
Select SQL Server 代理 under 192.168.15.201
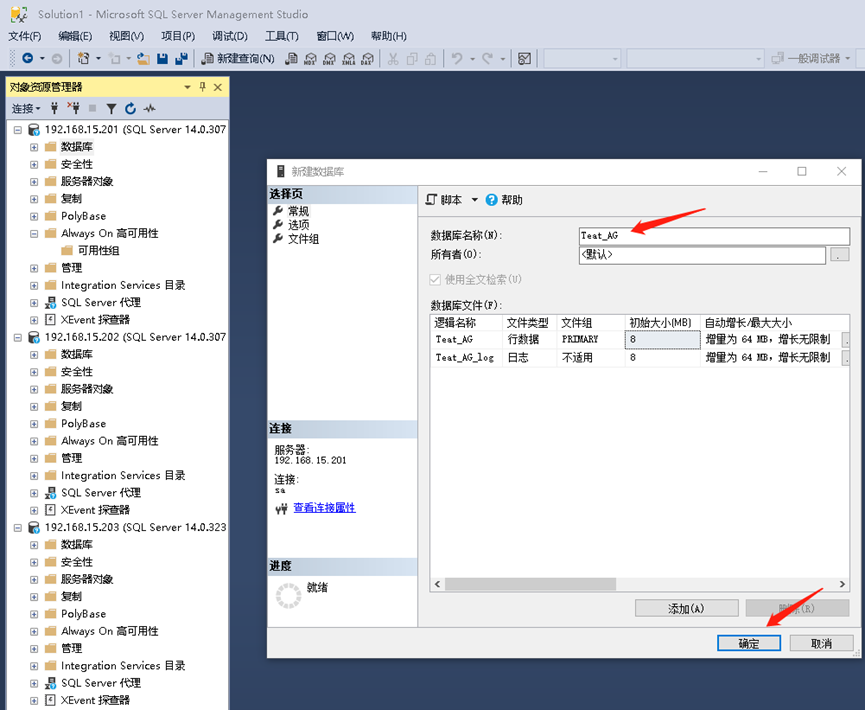click(x=100, y=302)
